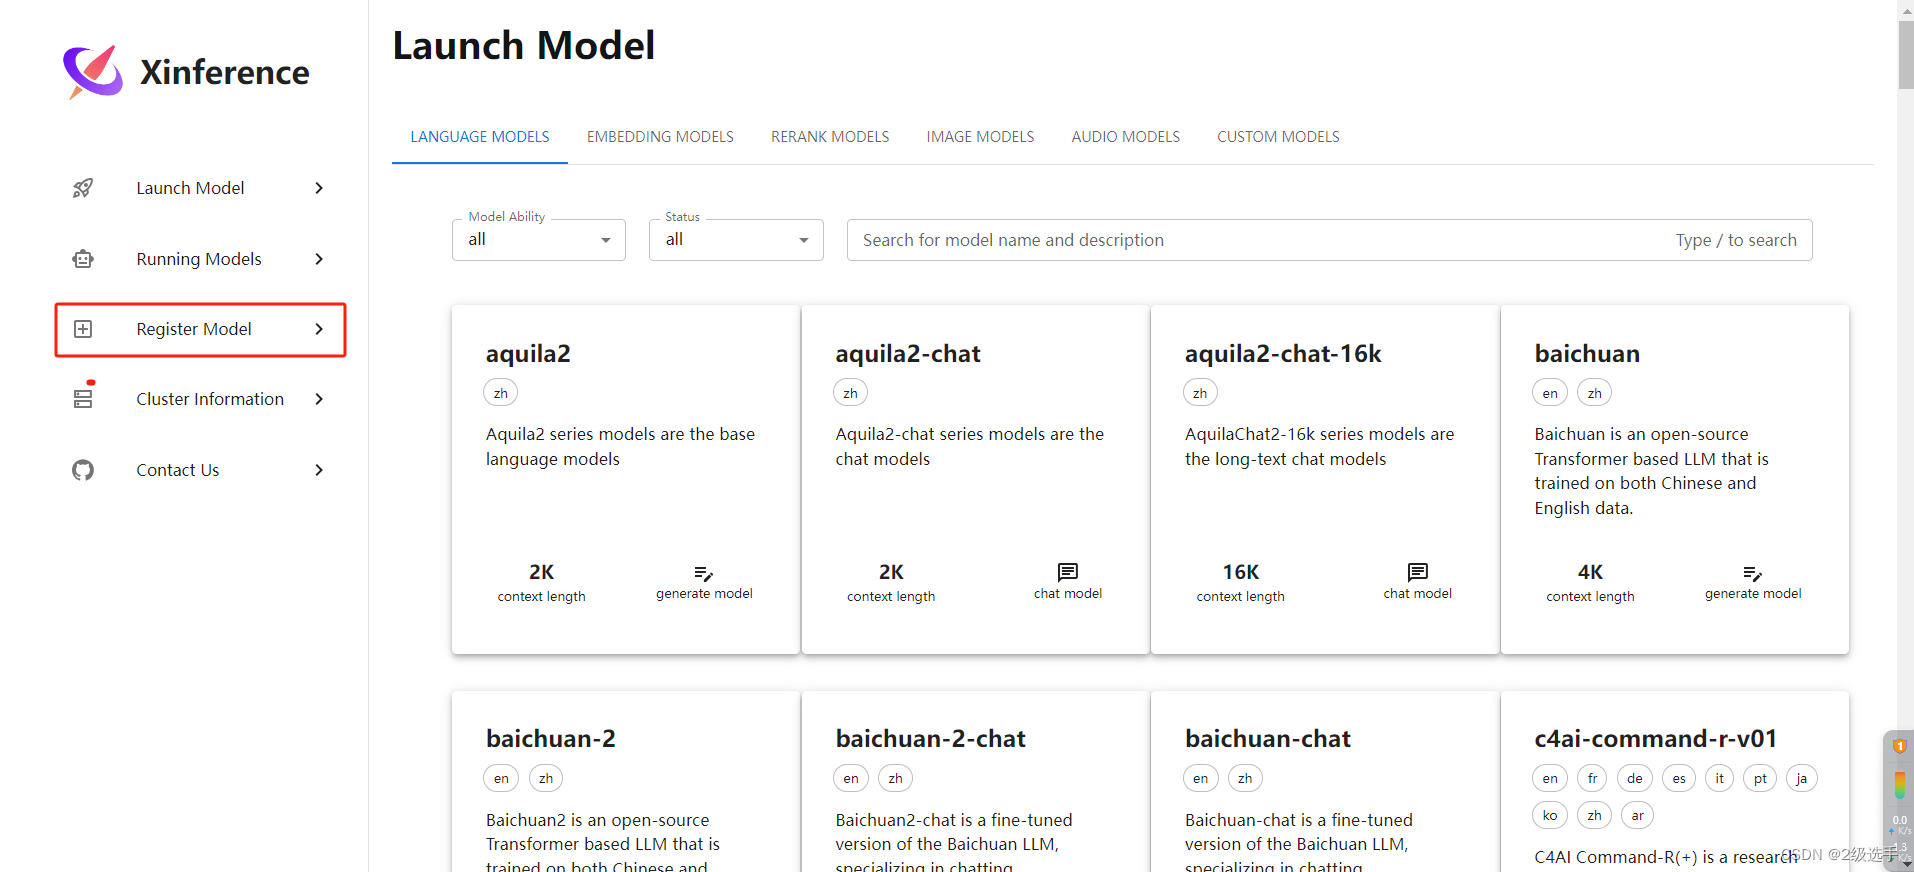This screenshot has width=1914, height=872.
Task: Click the es tag on c4ai-command-r-v01 card
Action: [x=1679, y=778]
